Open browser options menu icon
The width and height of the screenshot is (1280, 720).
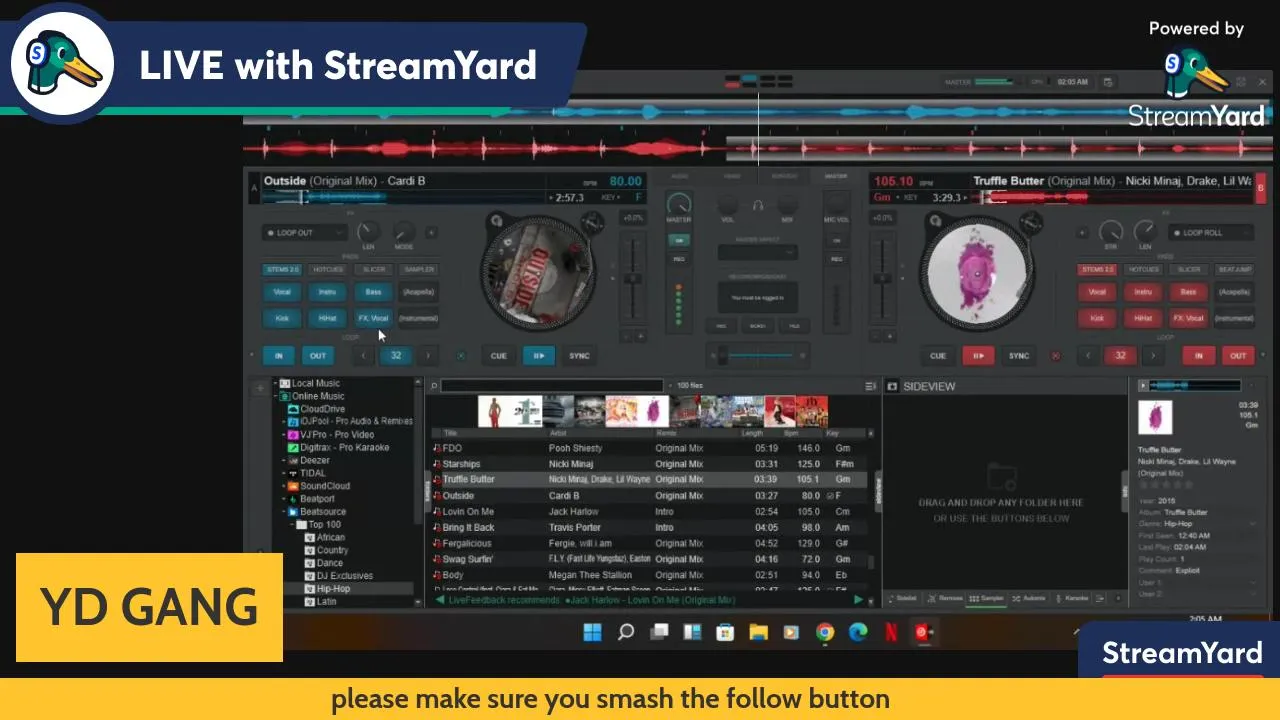pos(870,386)
